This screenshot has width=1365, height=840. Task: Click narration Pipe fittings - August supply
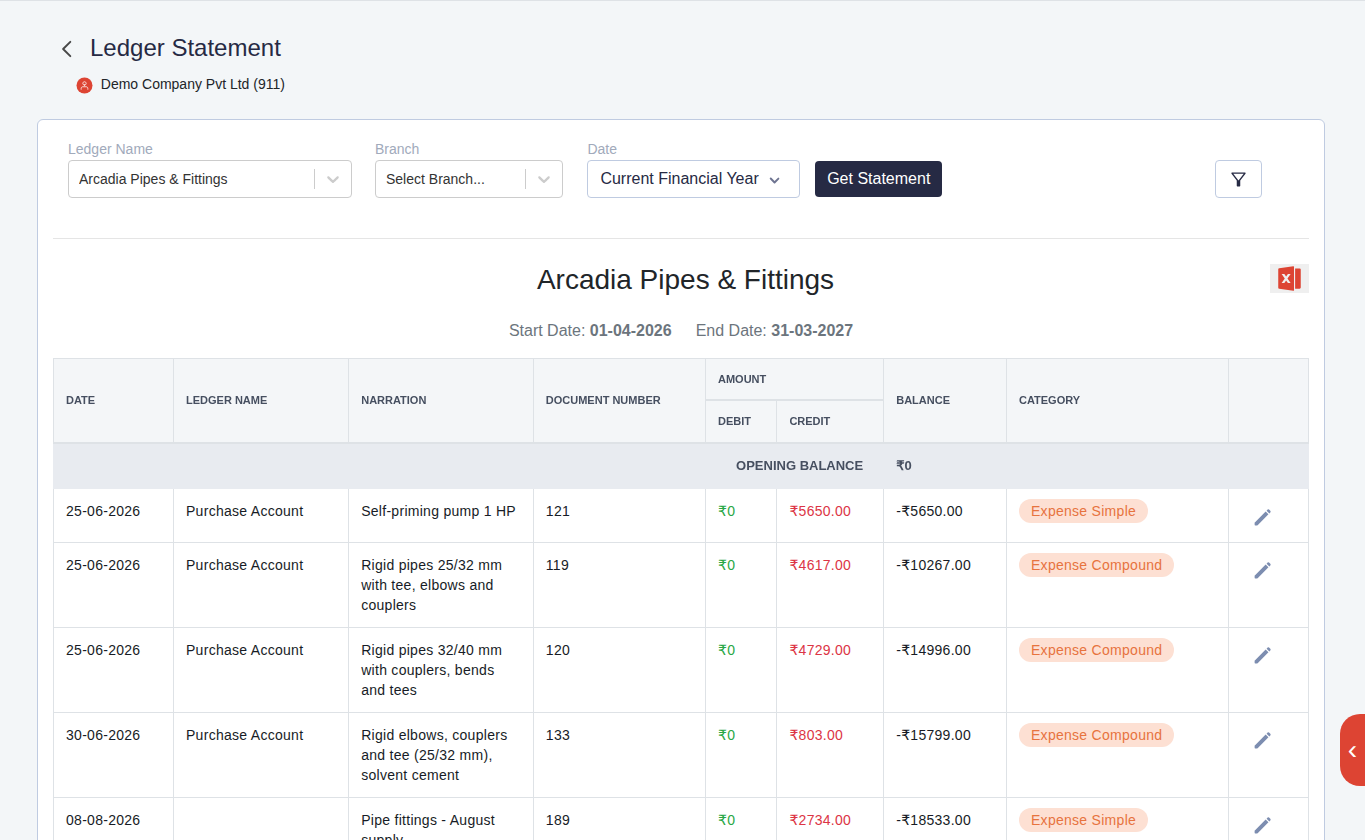coord(428,828)
